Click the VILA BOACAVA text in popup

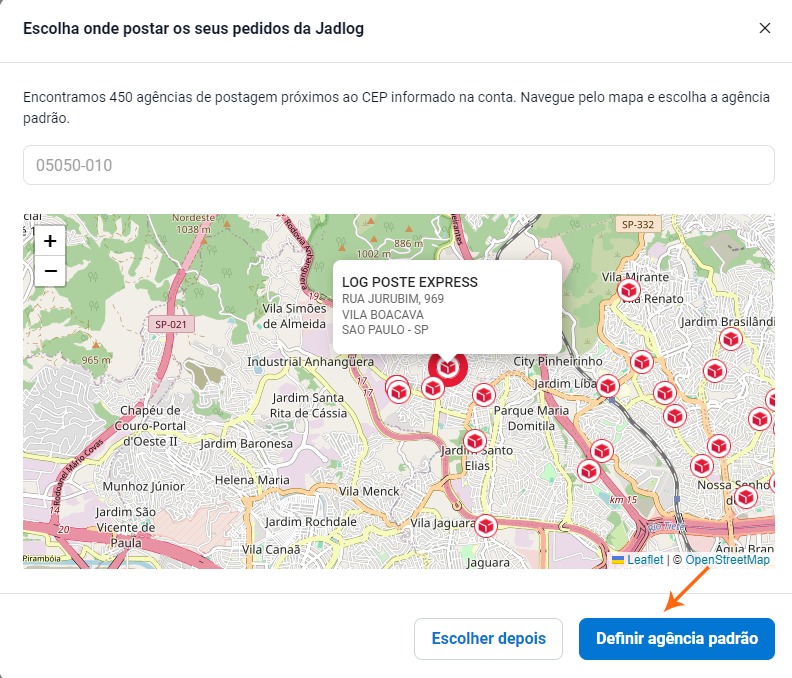pos(383,314)
